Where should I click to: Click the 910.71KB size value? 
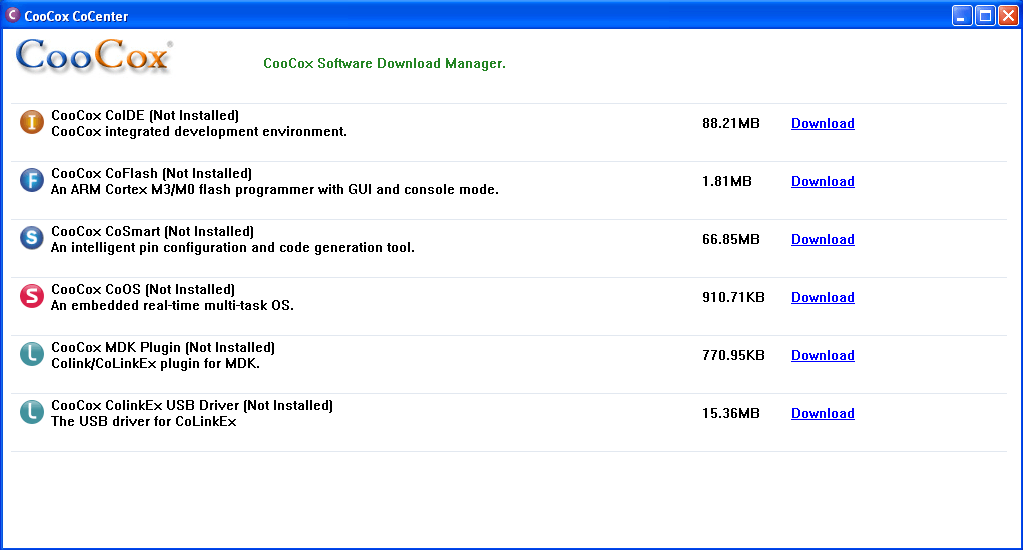pyautogui.click(x=733, y=298)
